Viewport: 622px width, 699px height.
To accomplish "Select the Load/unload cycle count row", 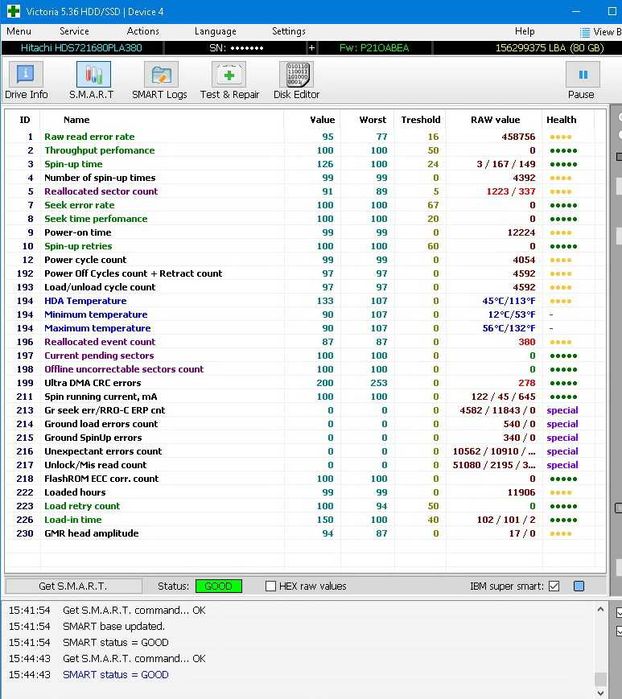I will (305, 287).
